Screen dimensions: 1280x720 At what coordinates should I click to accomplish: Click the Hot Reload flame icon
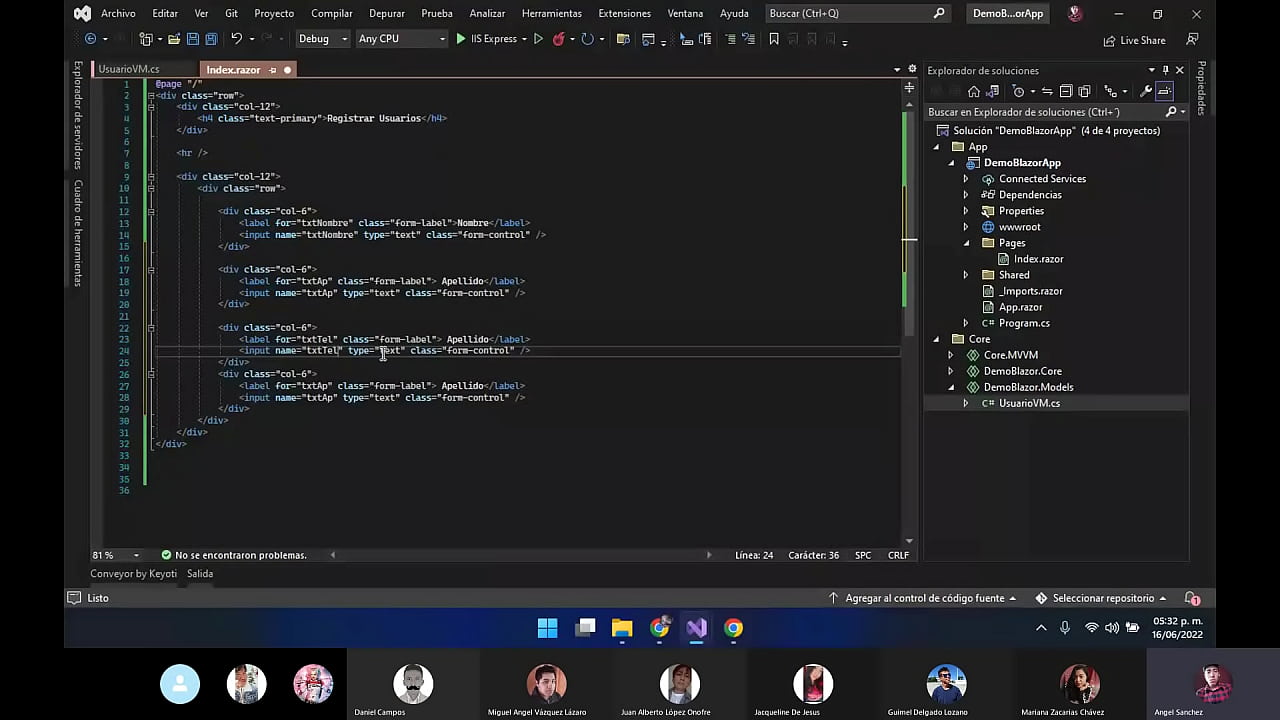coord(559,39)
